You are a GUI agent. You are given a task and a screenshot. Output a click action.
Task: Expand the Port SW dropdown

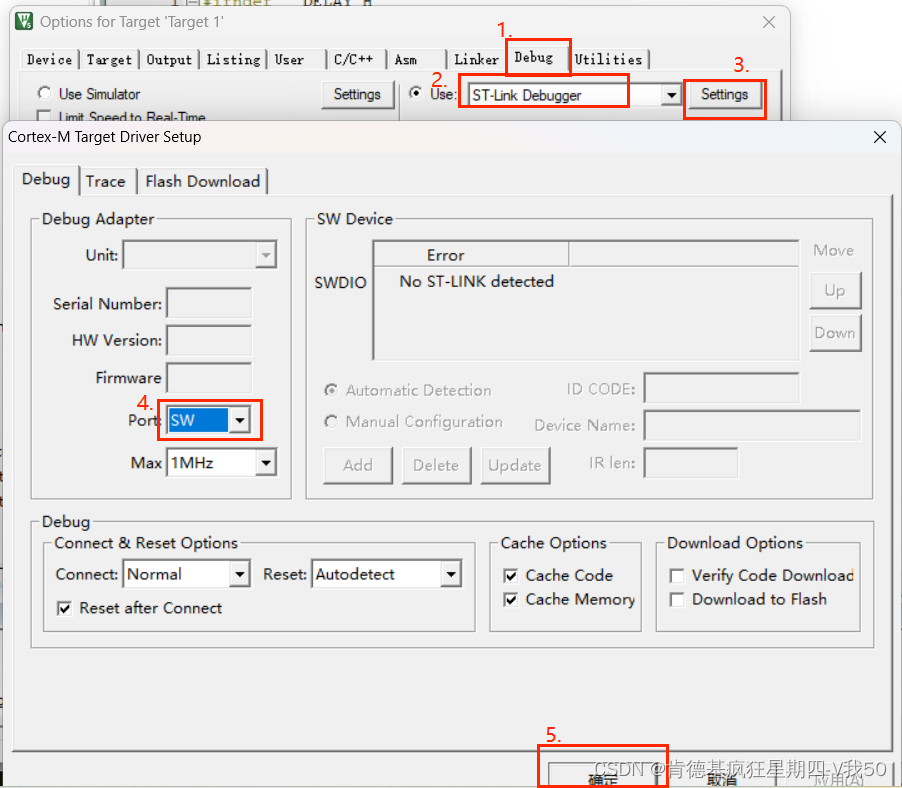point(239,420)
